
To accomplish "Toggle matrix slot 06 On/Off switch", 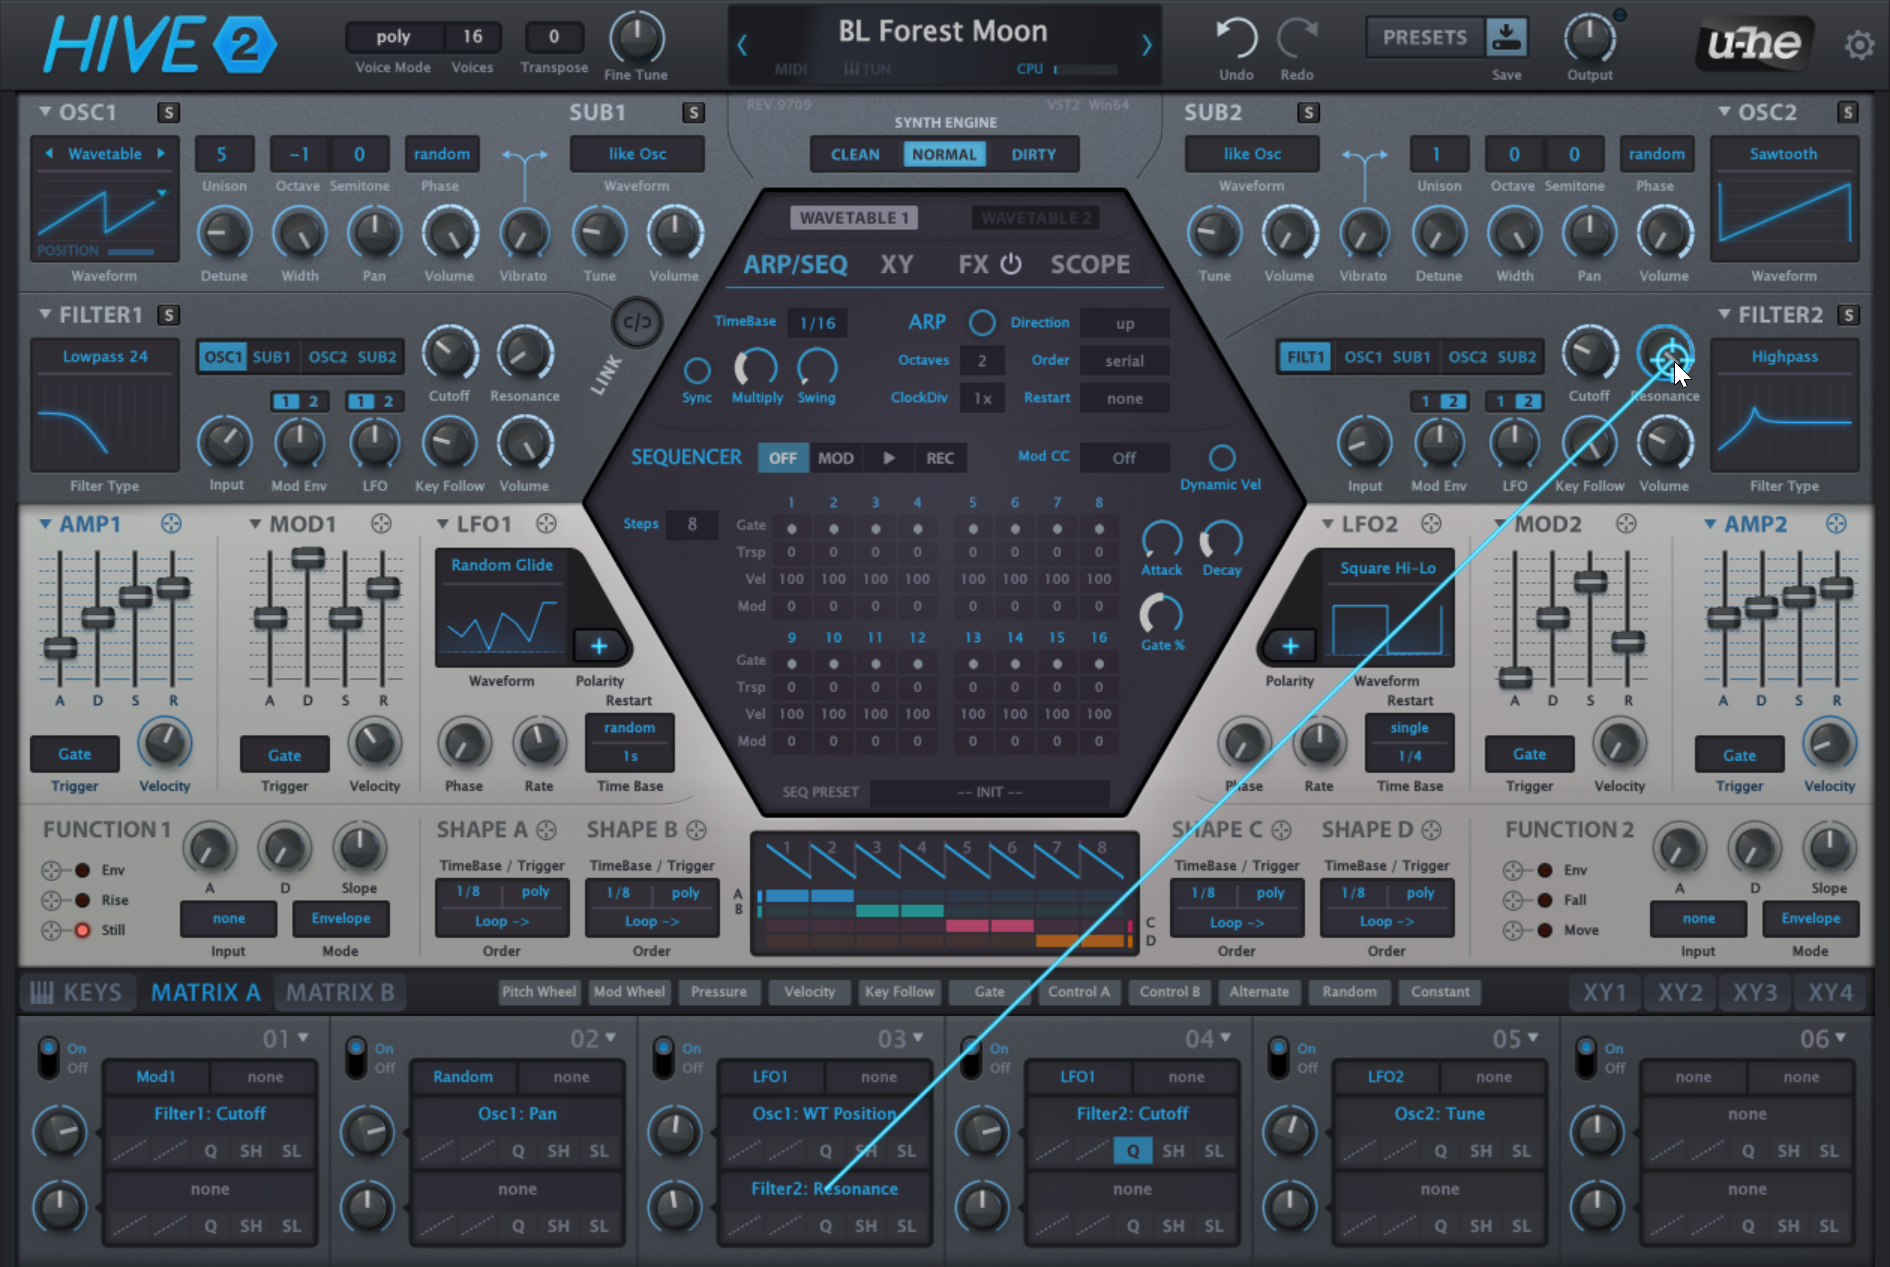I will [1585, 1058].
